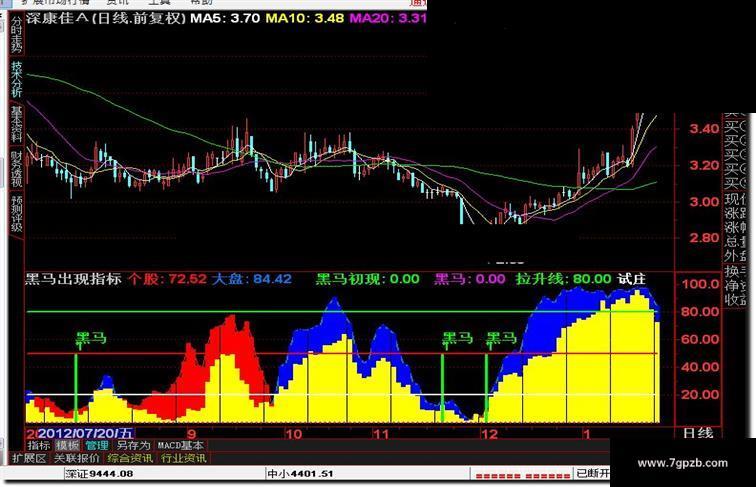This screenshot has height=487, width=756.
Task: Switch to 关联报价 tab
Action: [x=76, y=458]
